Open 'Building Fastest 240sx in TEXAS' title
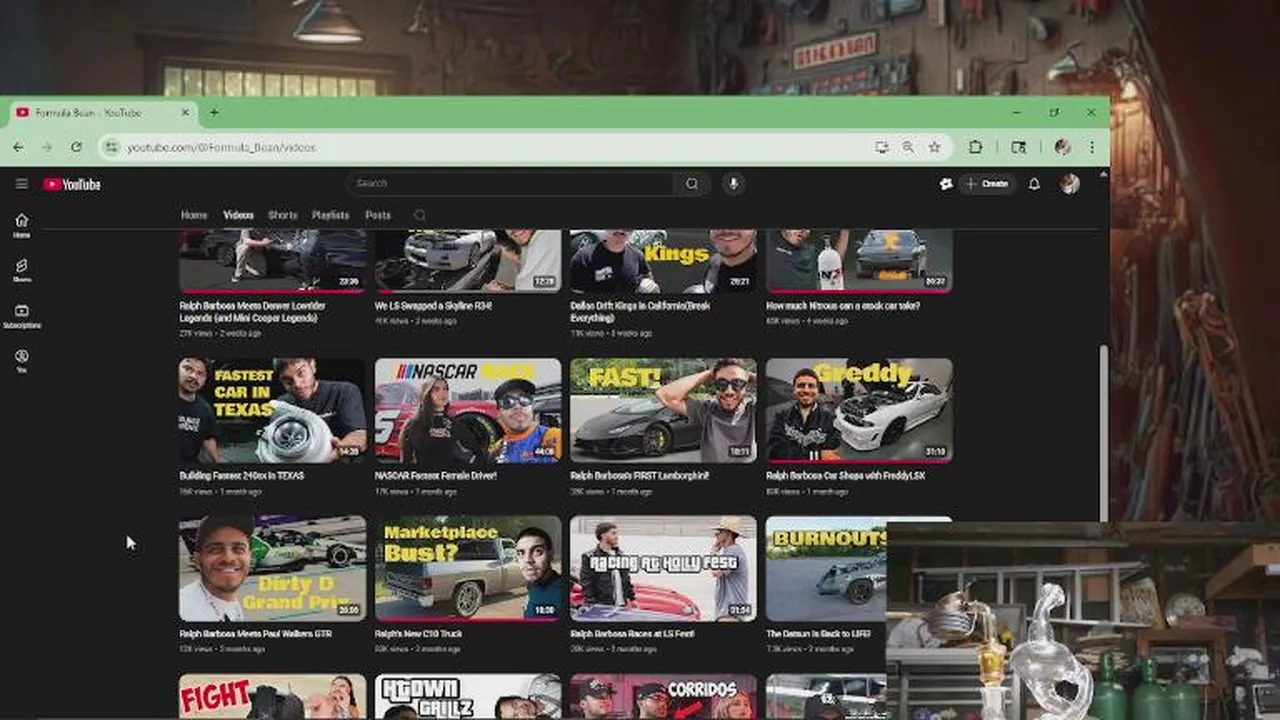This screenshot has height=720, width=1280. coord(241,476)
